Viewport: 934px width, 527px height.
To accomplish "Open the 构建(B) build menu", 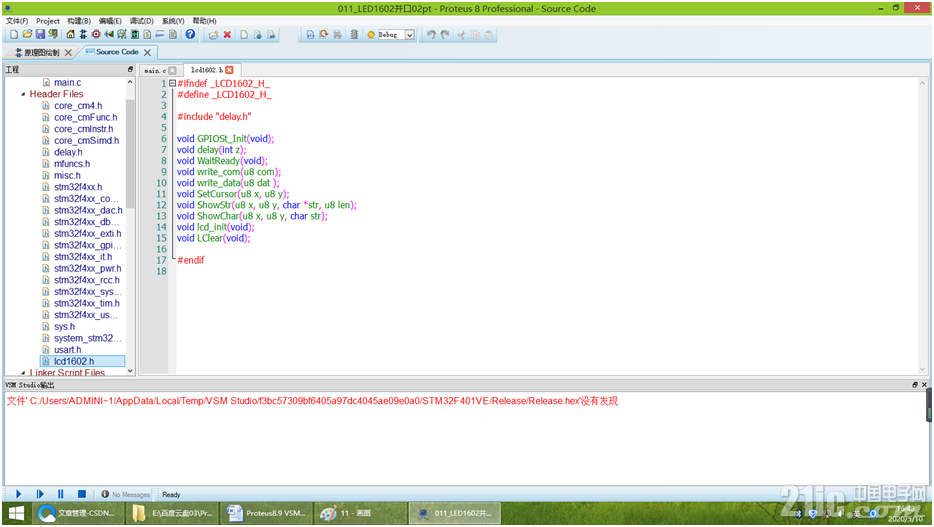I will [x=79, y=21].
